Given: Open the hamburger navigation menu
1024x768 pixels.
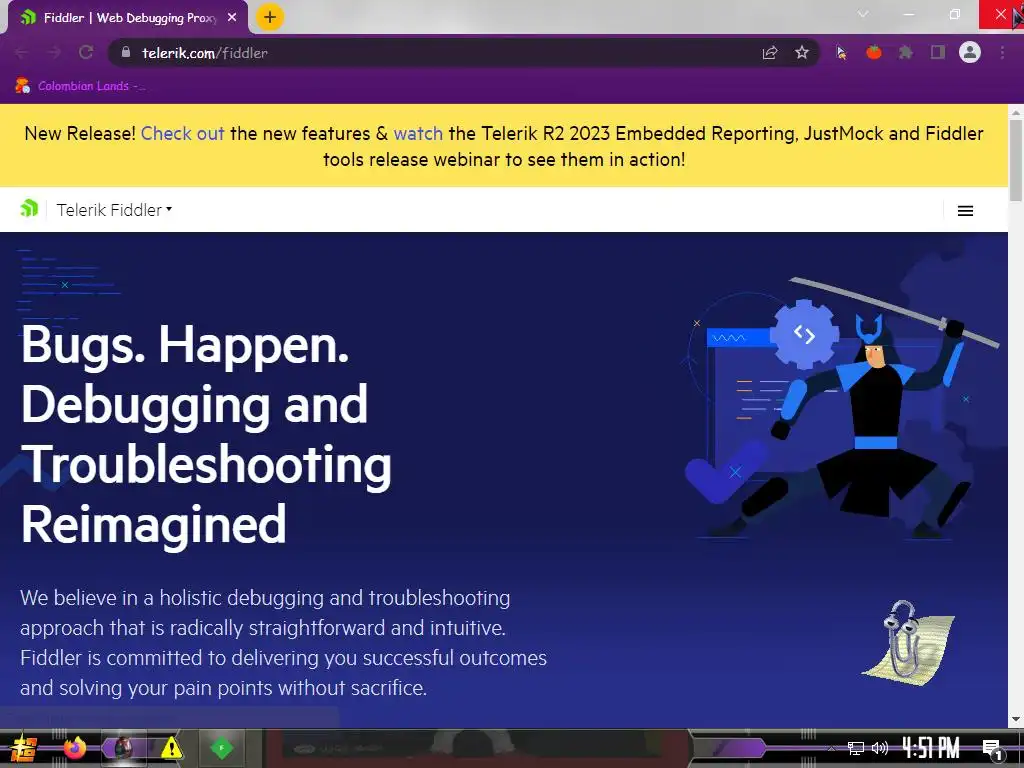Looking at the screenshot, I should [x=965, y=210].
